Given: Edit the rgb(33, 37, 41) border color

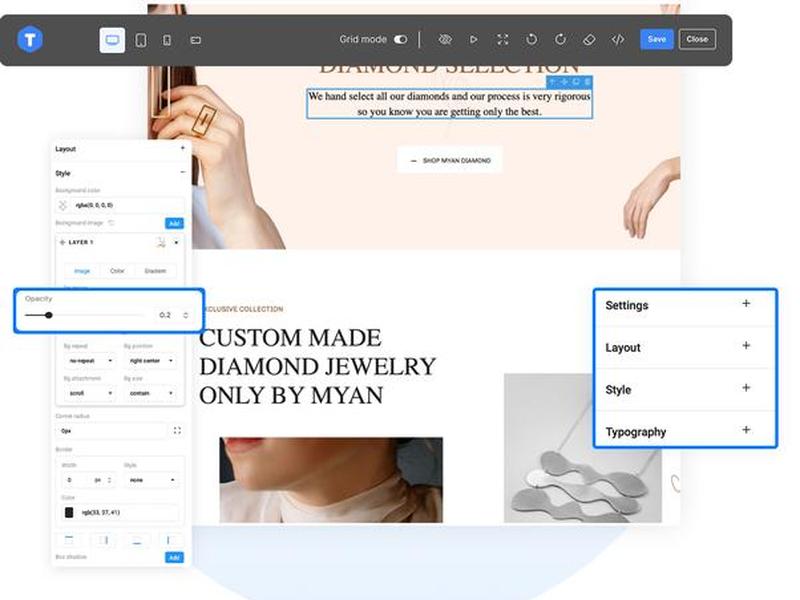Looking at the screenshot, I should tap(128, 512).
